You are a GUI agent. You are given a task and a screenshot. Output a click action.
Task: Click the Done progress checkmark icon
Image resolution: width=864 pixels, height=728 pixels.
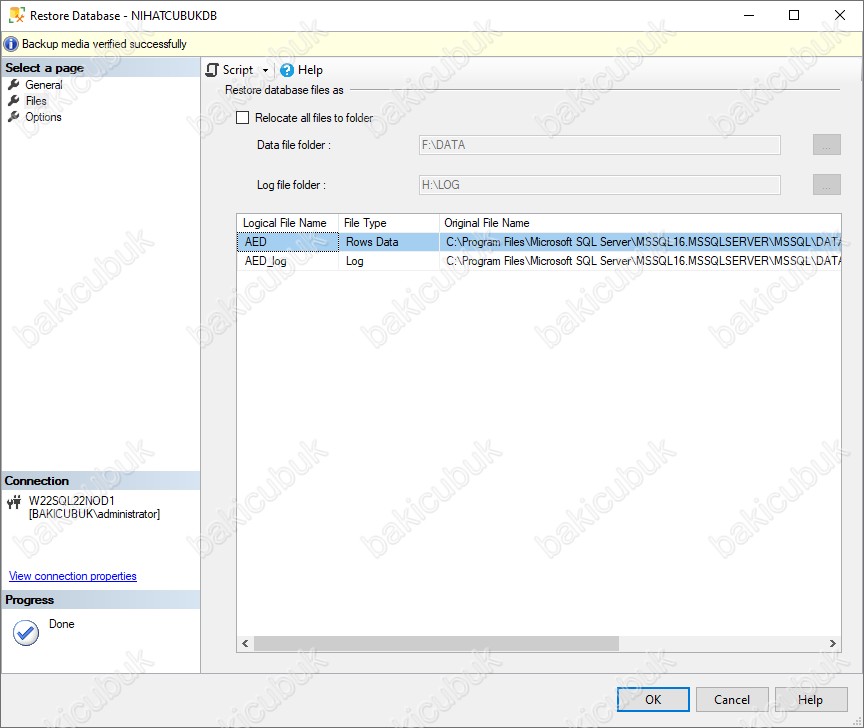point(25,633)
